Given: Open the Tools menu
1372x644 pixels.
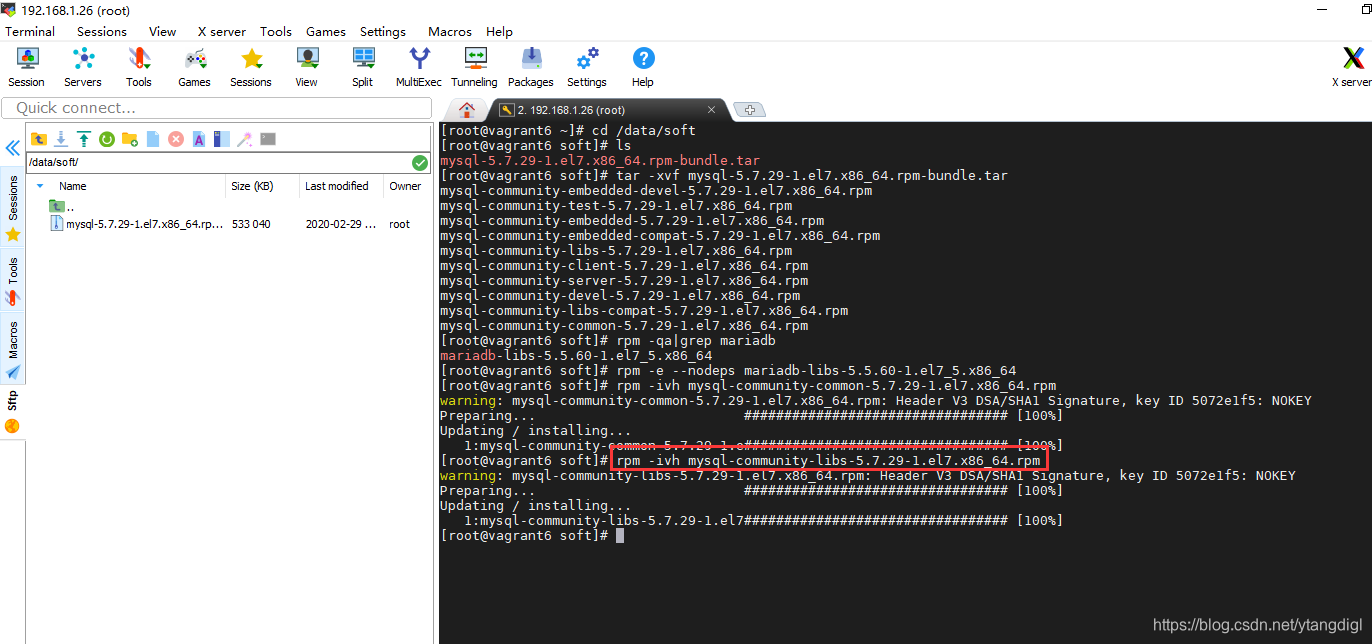Looking at the screenshot, I should pos(276,31).
